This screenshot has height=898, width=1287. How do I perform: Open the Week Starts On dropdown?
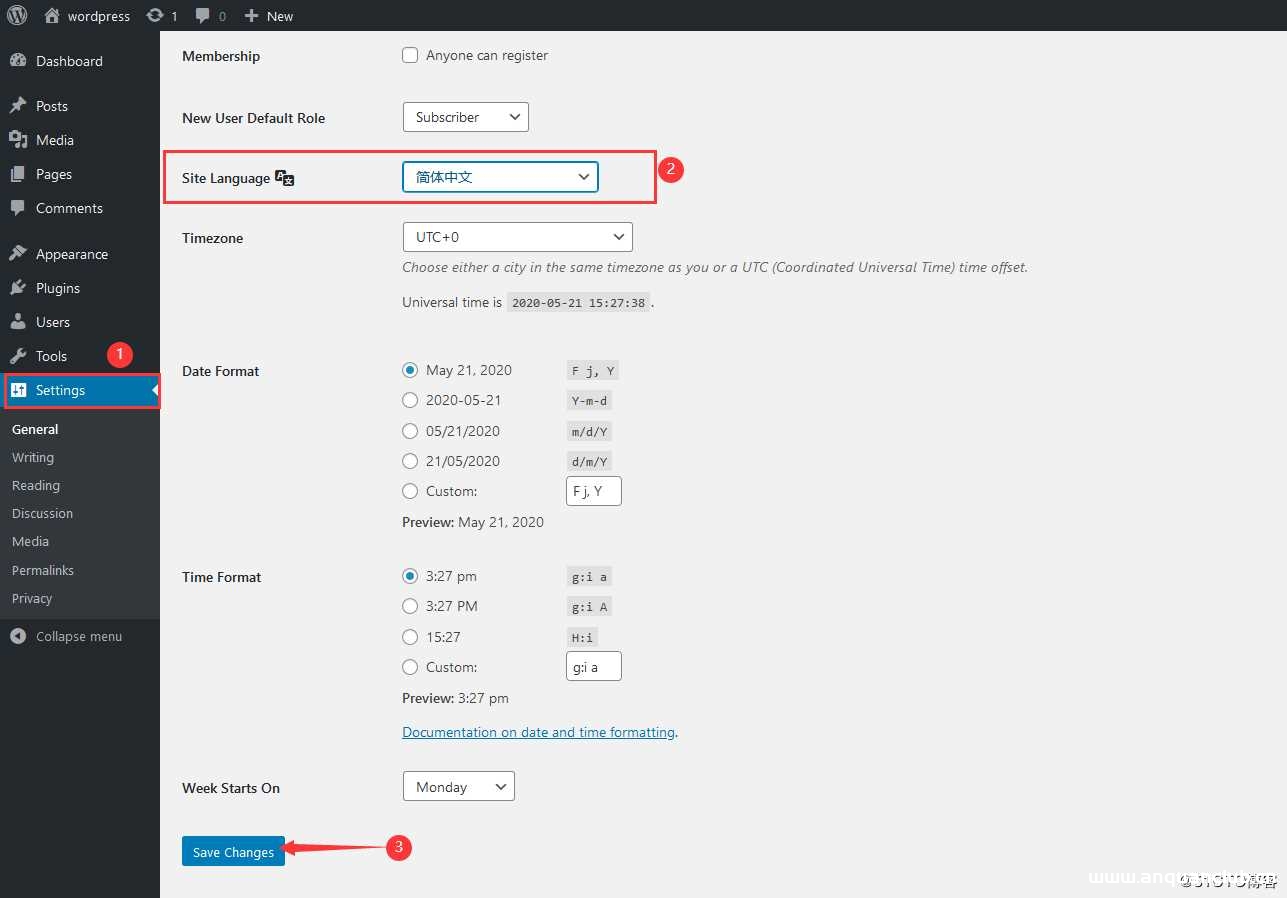[x=458, y=786]
